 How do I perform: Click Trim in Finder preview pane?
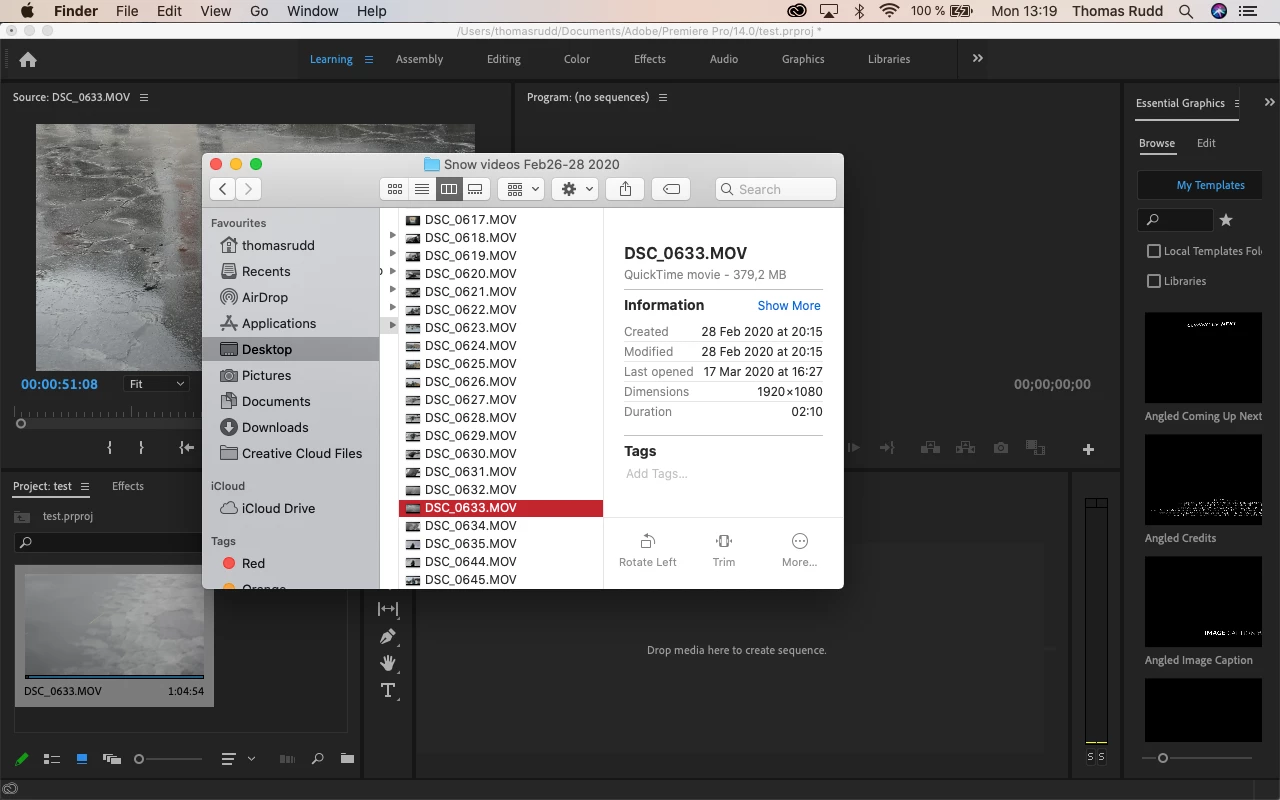[724, 550]
